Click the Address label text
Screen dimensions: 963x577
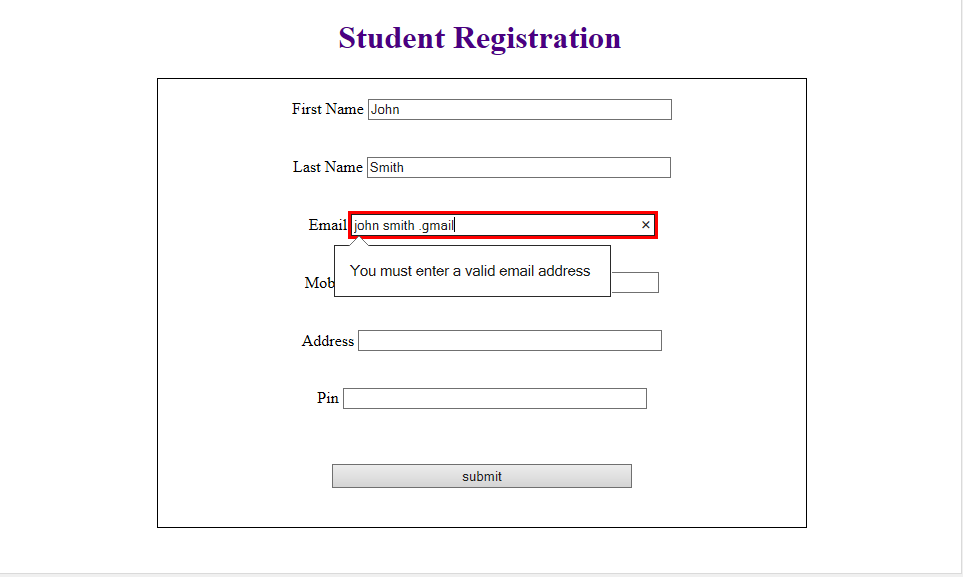(328, 341)
